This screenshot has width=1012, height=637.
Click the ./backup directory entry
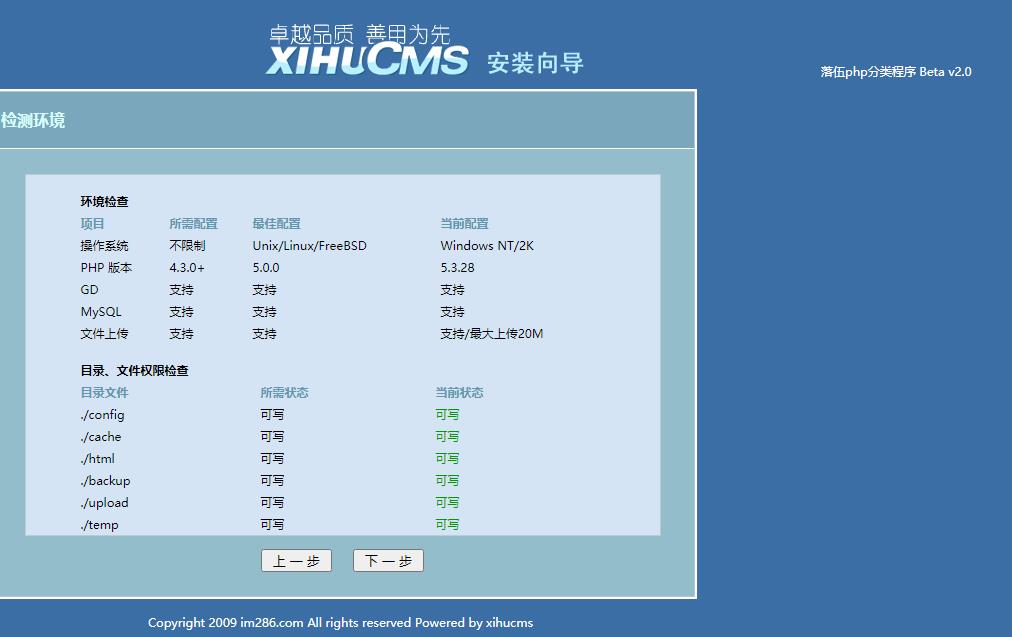(x=105, y=481)
